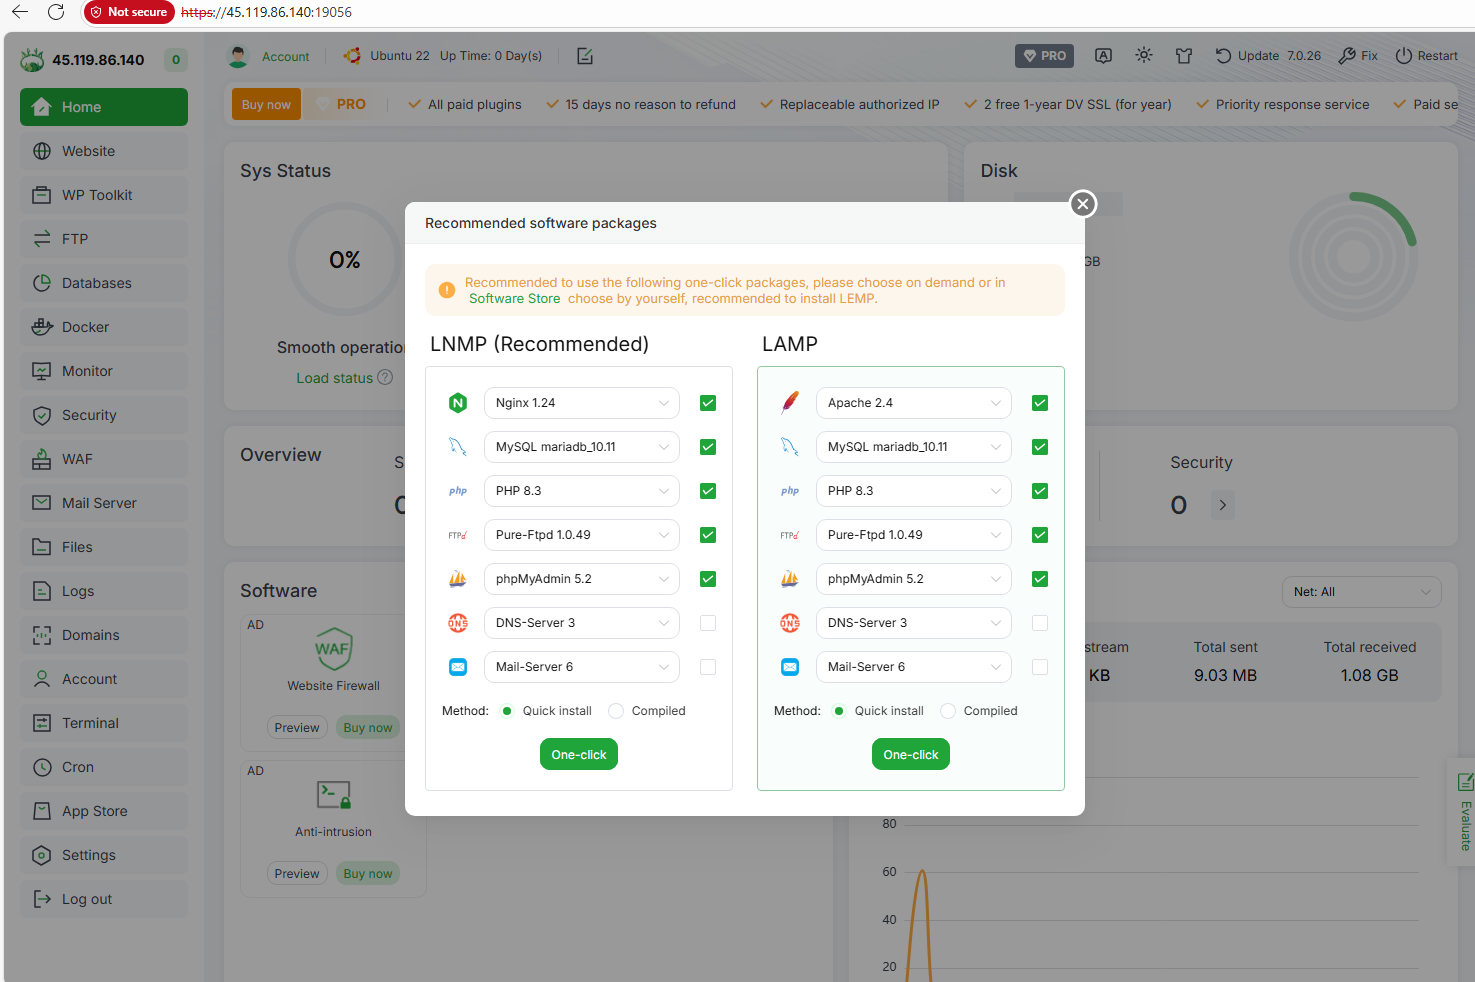Viewport: 1475px width, 982px height.
Task: Uncheck the LNMP Nginx 1.24 checkbox
Action: 708,403
